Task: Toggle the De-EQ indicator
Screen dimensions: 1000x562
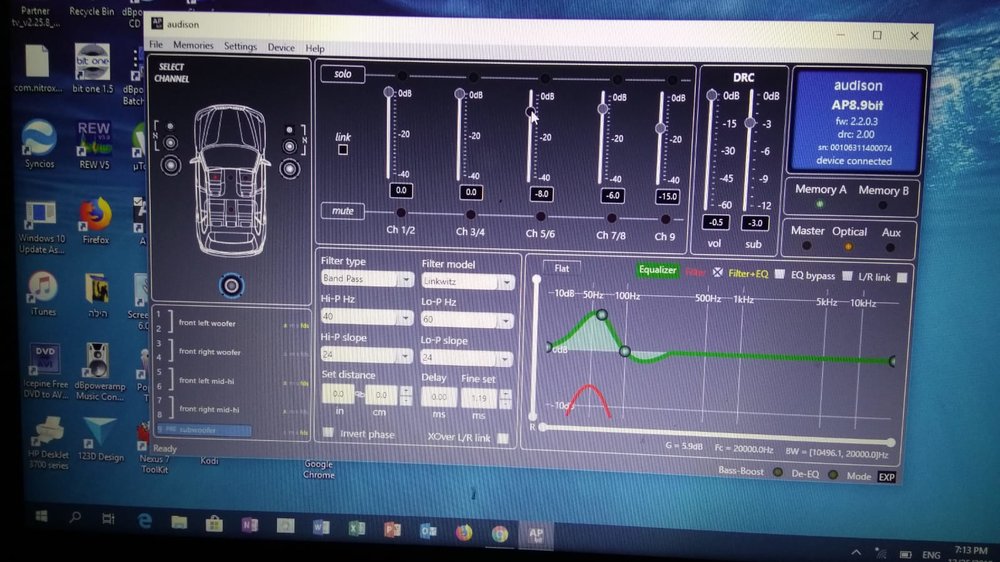Action: 832,475
